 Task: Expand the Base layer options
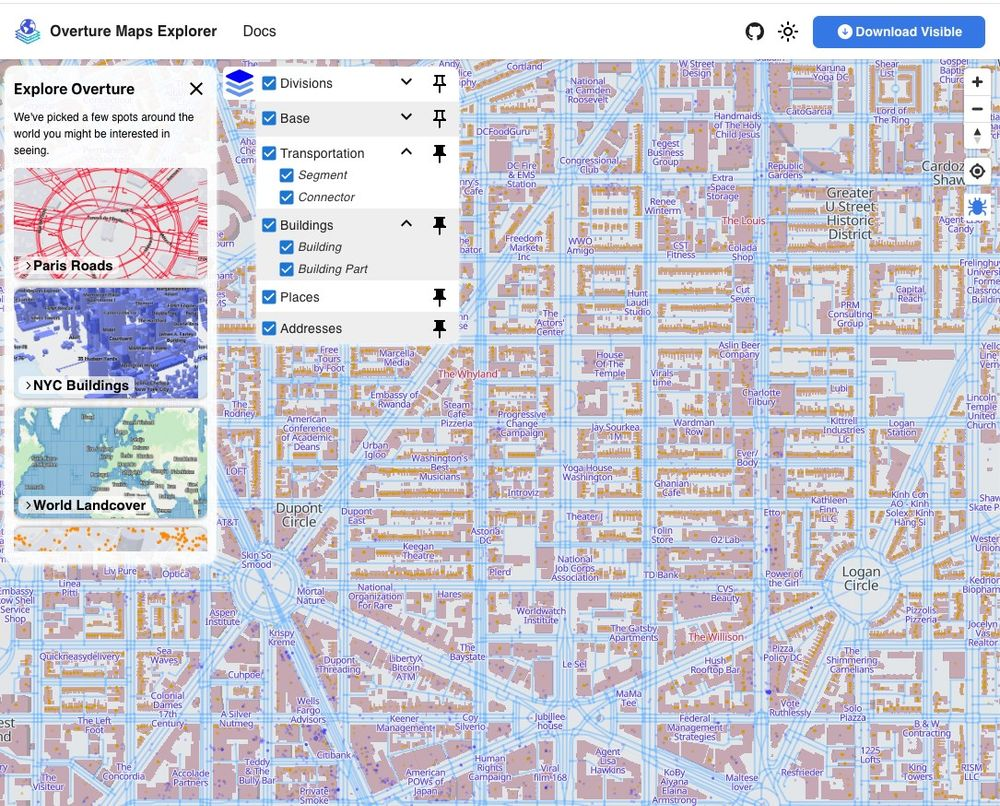(x=404, y=118)
